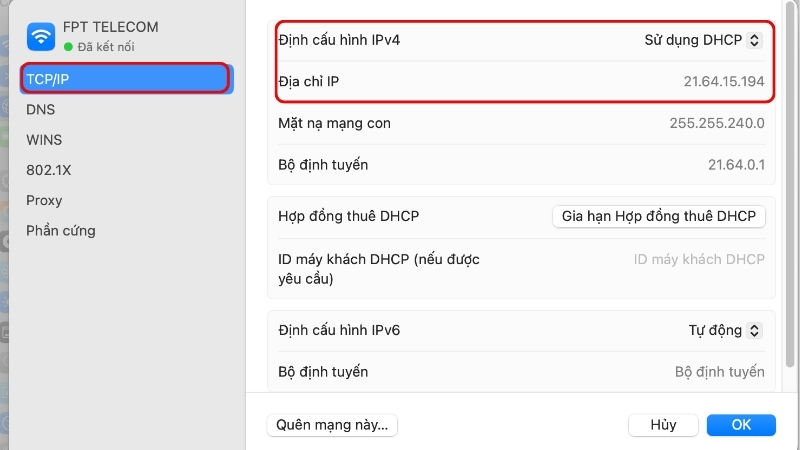Click Gia hạn Hợp đồng thuê DHCP button
800x450 pixels.
(659, 216)
